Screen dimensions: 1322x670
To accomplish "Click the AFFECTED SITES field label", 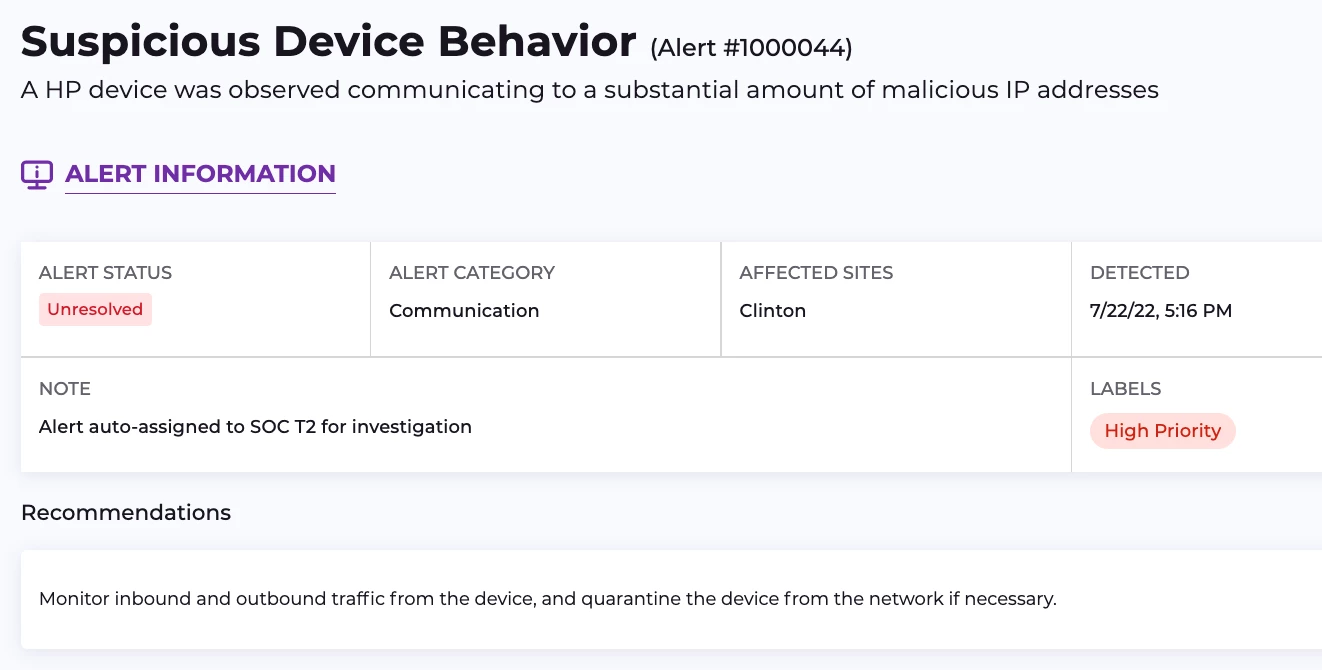I will 816,273.
